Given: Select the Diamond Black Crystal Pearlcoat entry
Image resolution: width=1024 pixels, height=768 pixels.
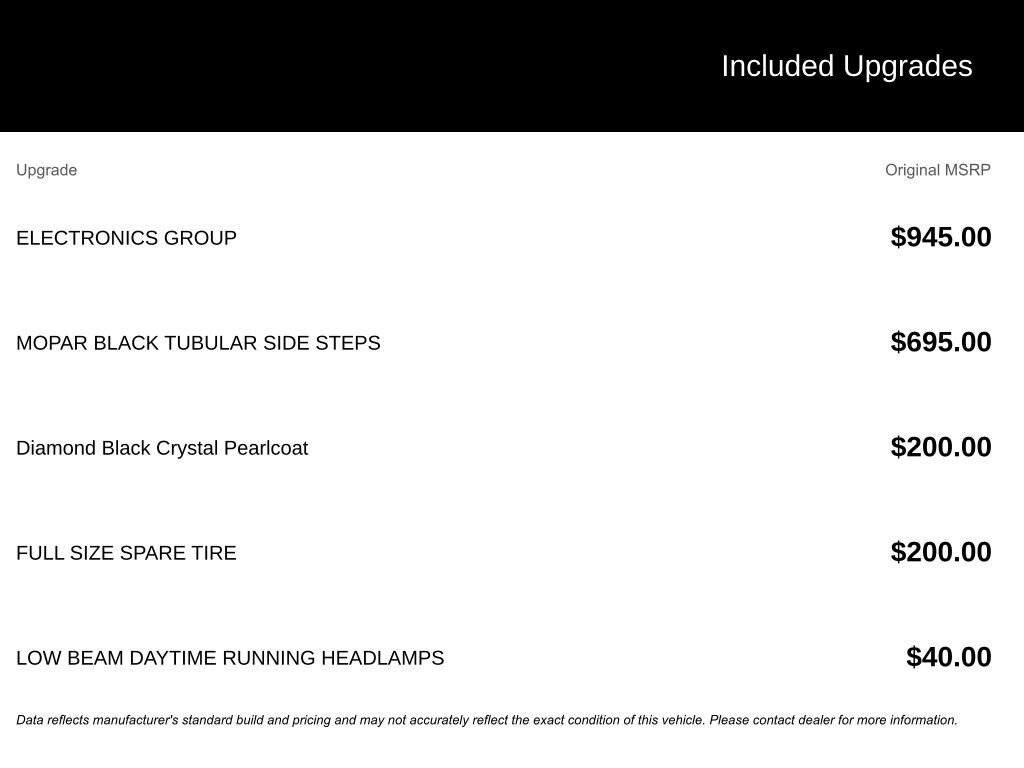Looking at the screenshot, I should 162,448.
